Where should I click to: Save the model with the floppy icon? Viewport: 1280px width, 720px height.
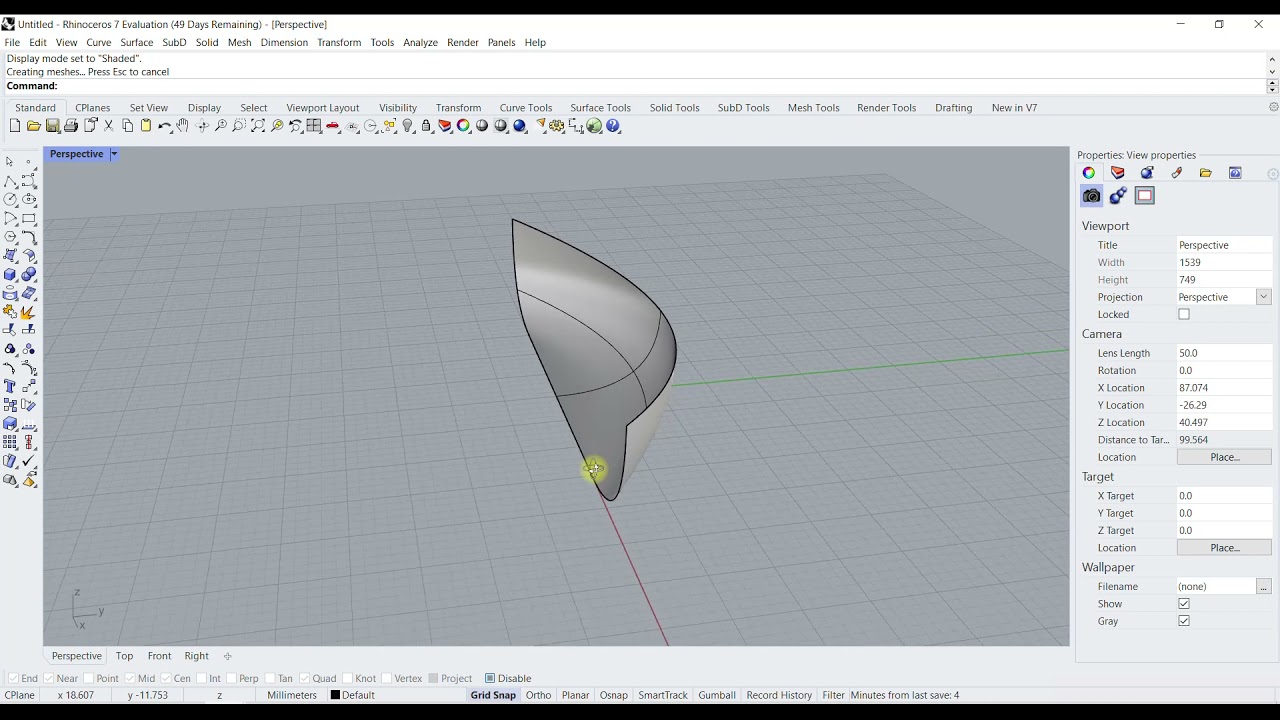click(52, 126)
